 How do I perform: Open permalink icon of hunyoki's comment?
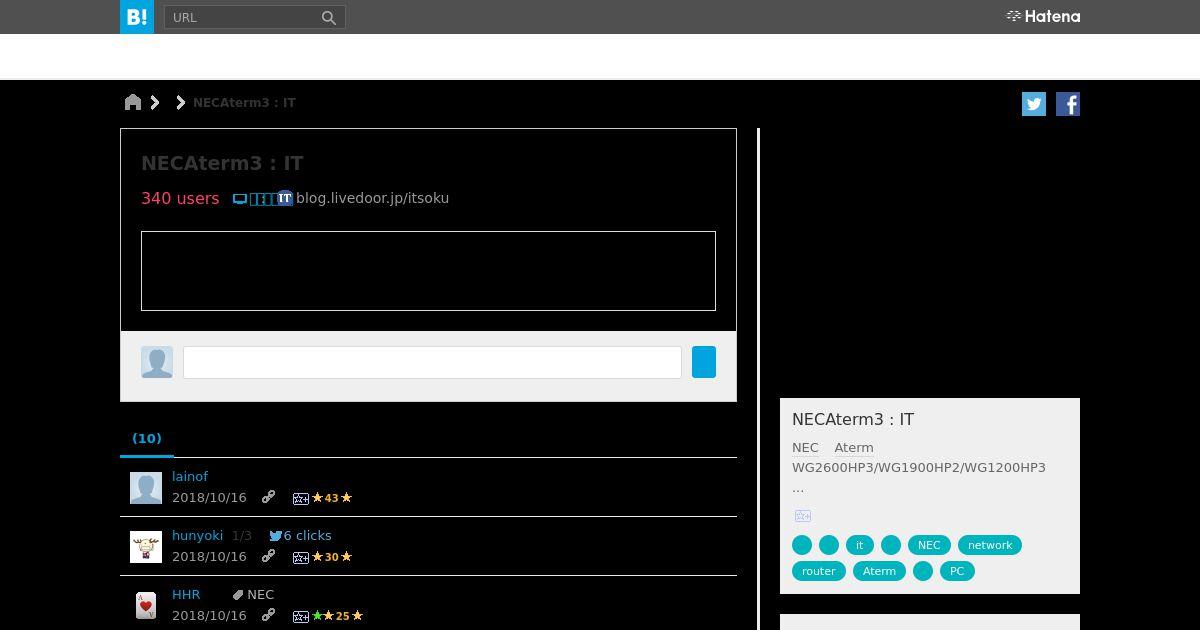tap(268, 556)
